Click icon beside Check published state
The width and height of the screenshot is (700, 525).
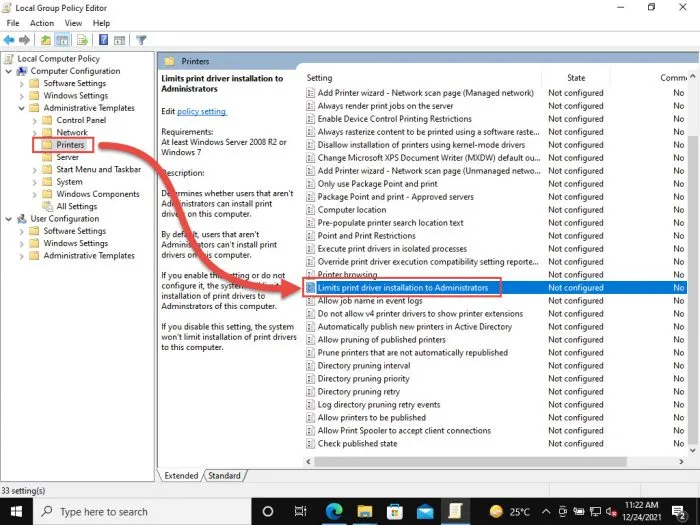(310, 444)
